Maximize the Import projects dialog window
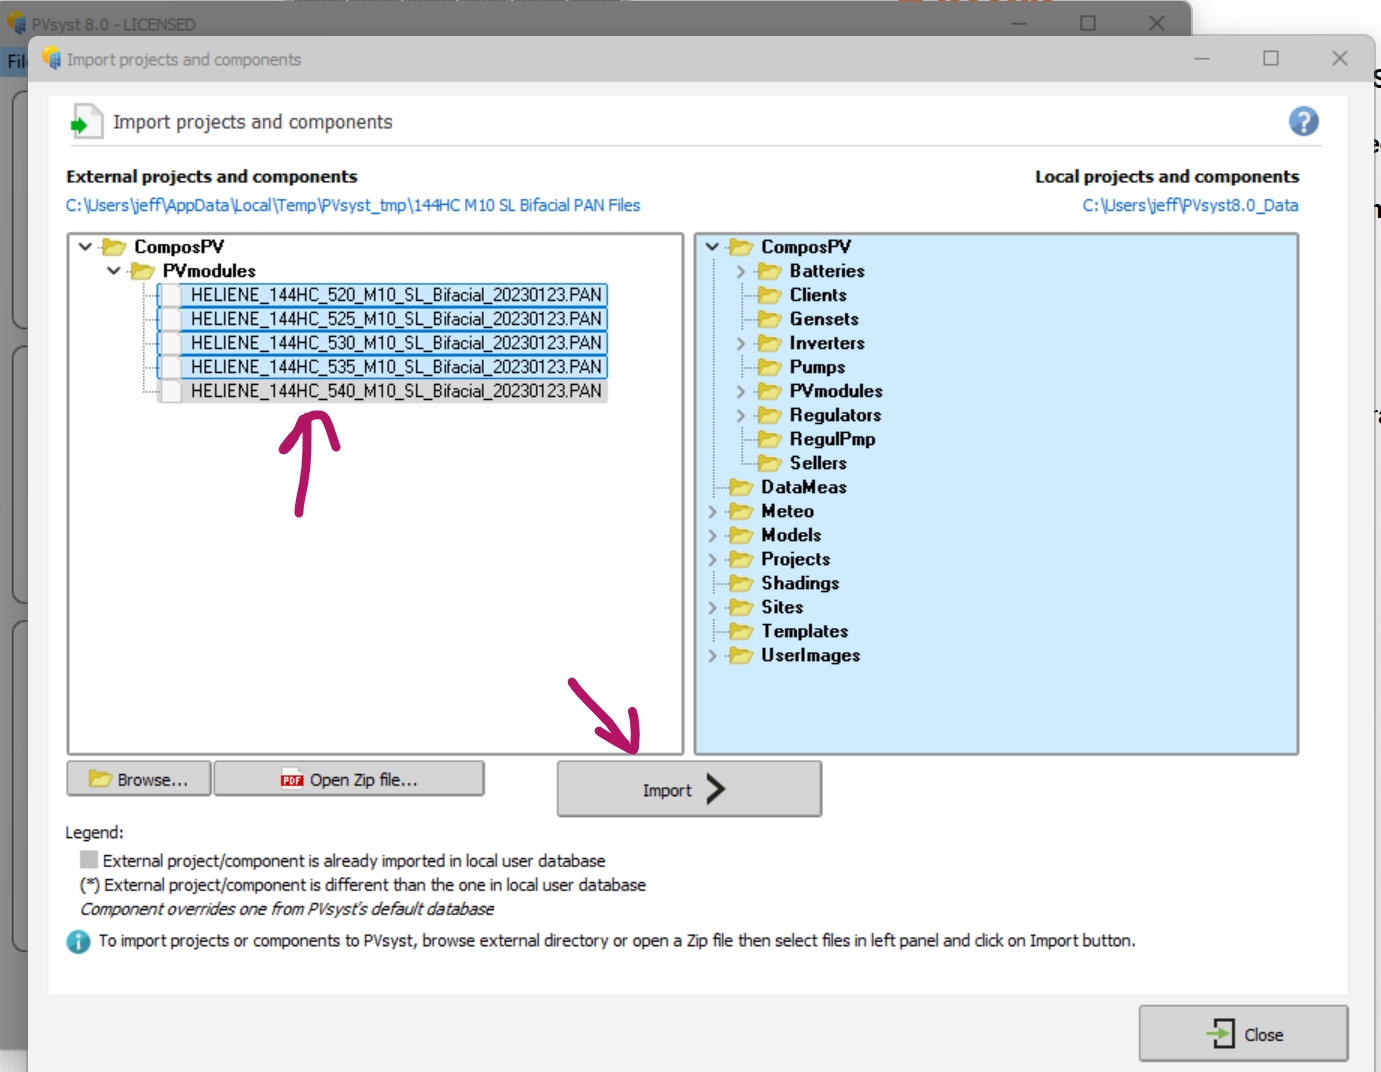The width and height of the screenshot is (1381, 1072). pos(1271,58)
